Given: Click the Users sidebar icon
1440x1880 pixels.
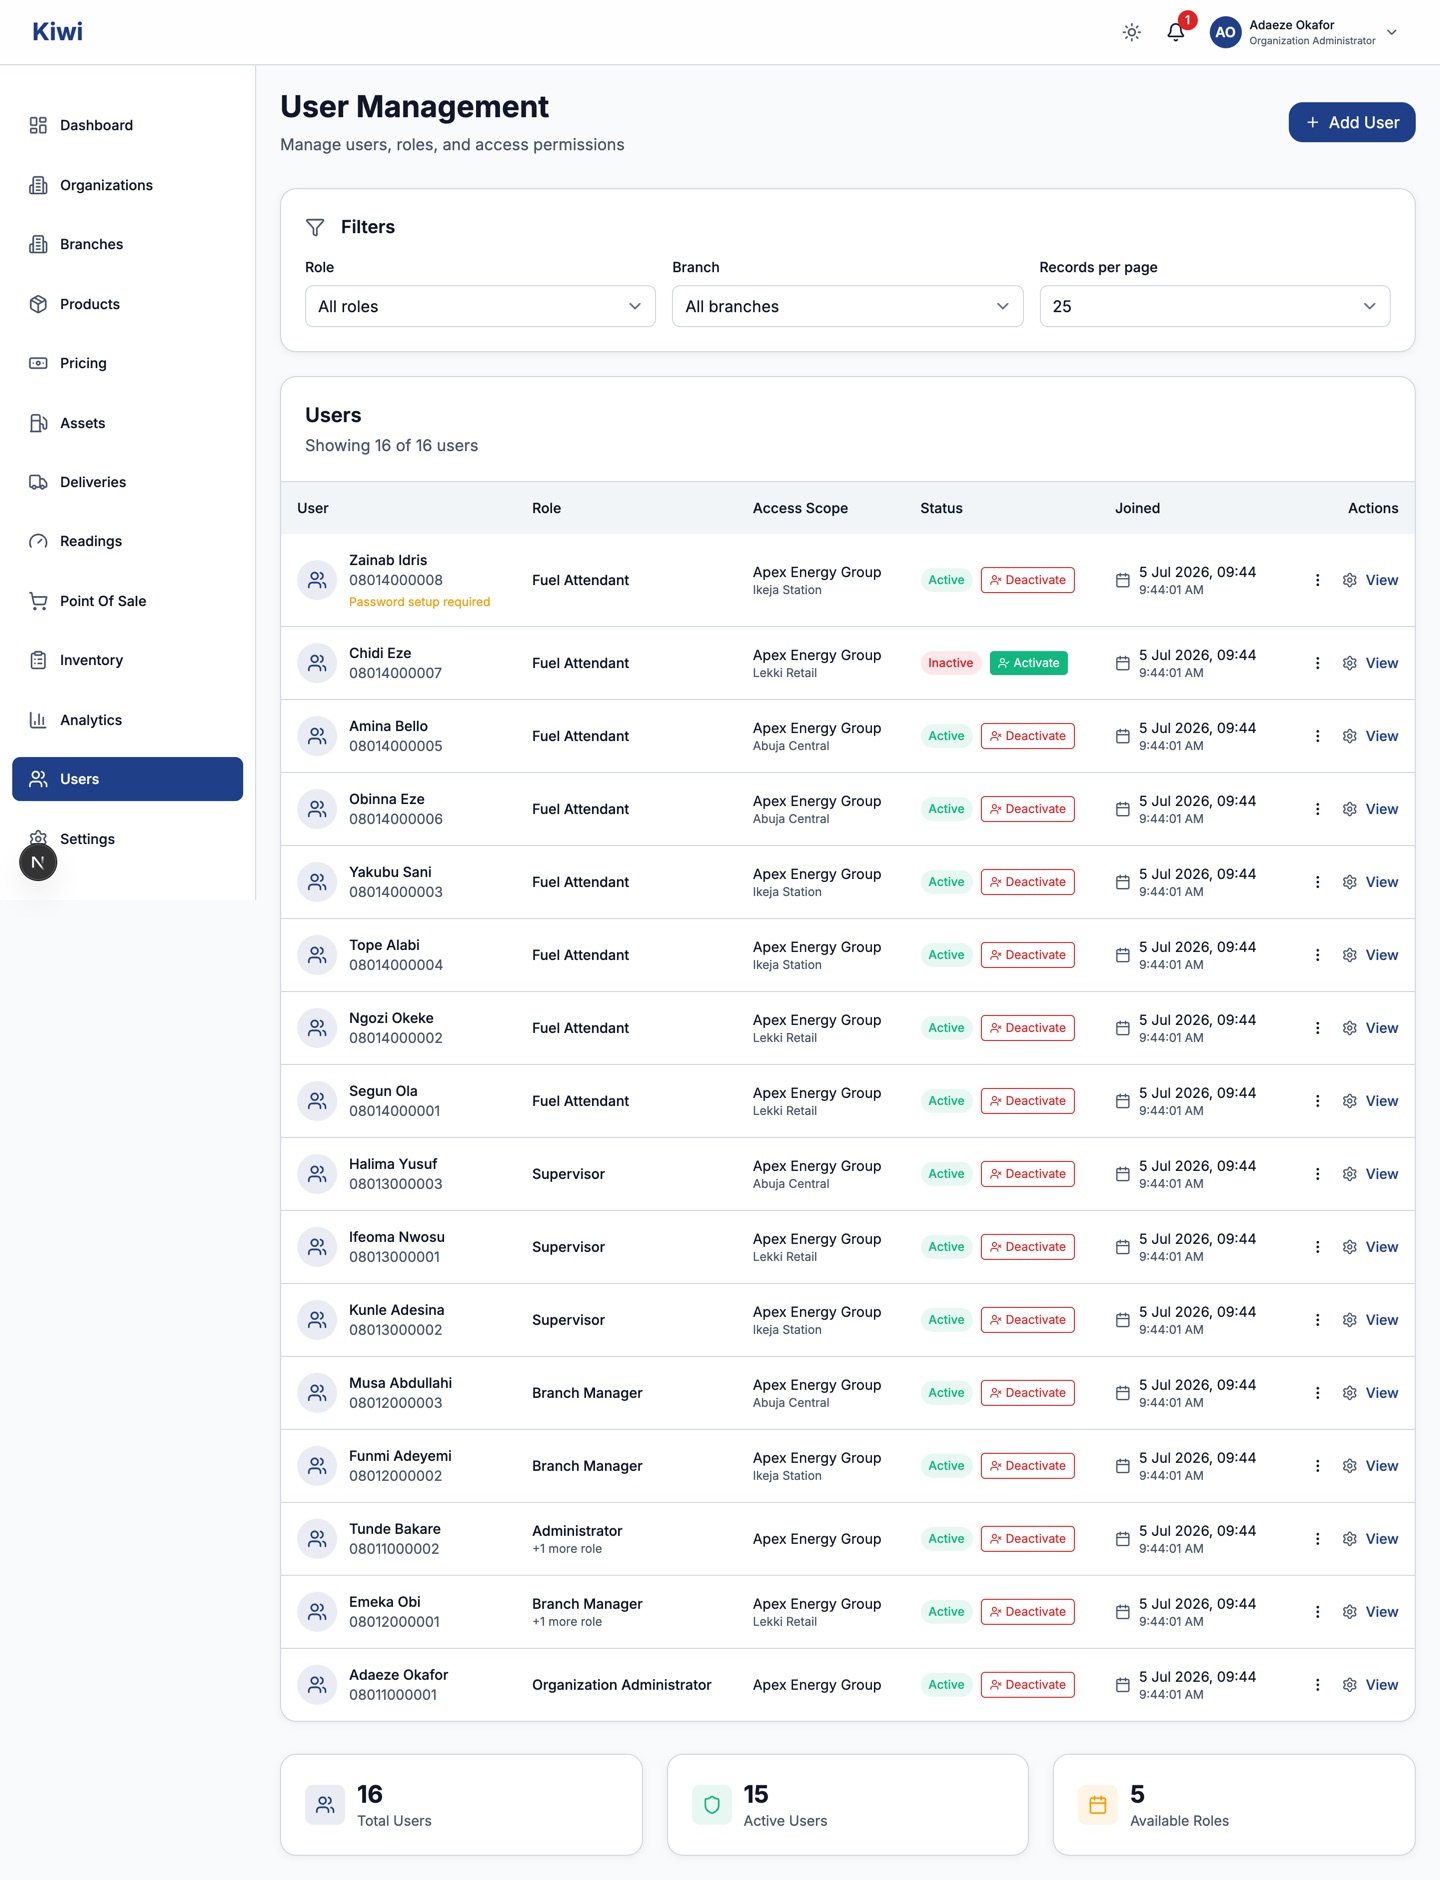Looking at the screenshot, I should [x=38, y=779].
